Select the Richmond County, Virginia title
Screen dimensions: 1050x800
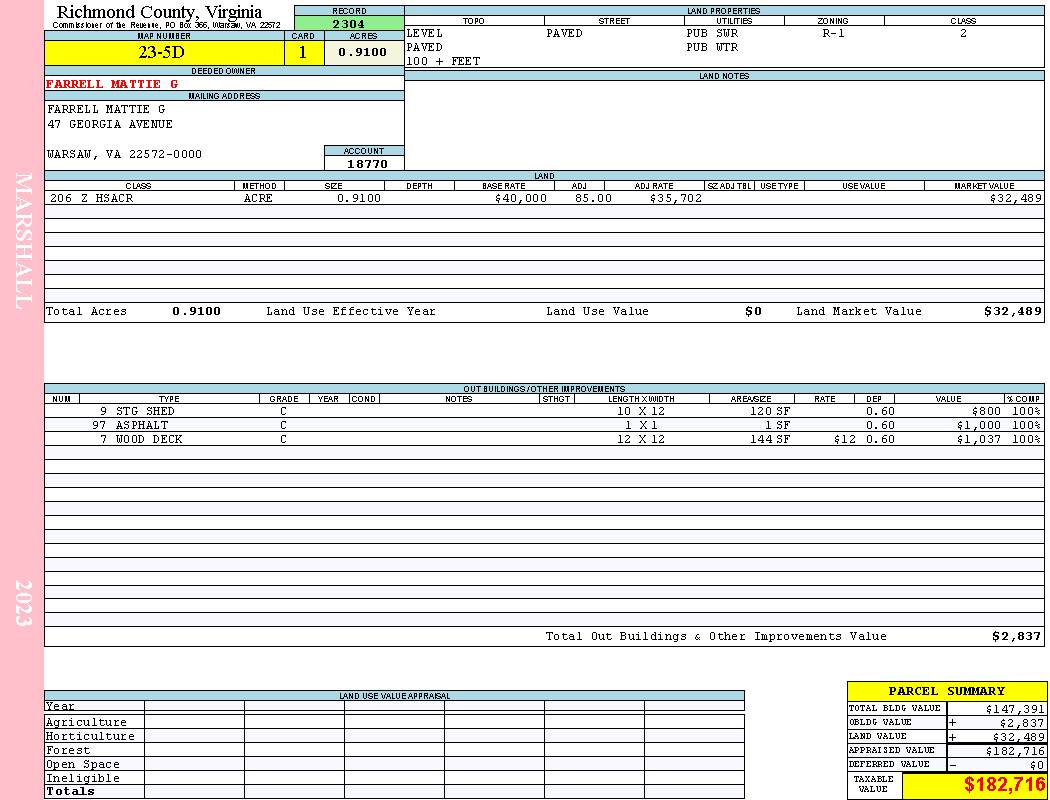pyautogui.click(x=159, y=12)
